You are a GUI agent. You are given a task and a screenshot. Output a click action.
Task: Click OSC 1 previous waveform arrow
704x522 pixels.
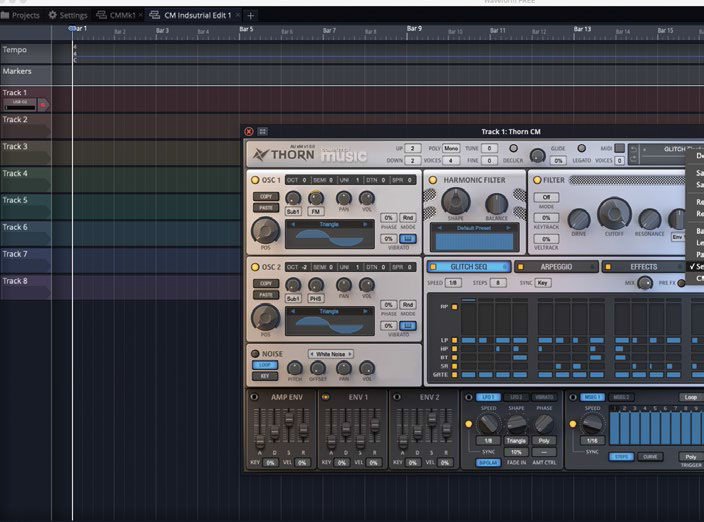(x=293, y=224)
